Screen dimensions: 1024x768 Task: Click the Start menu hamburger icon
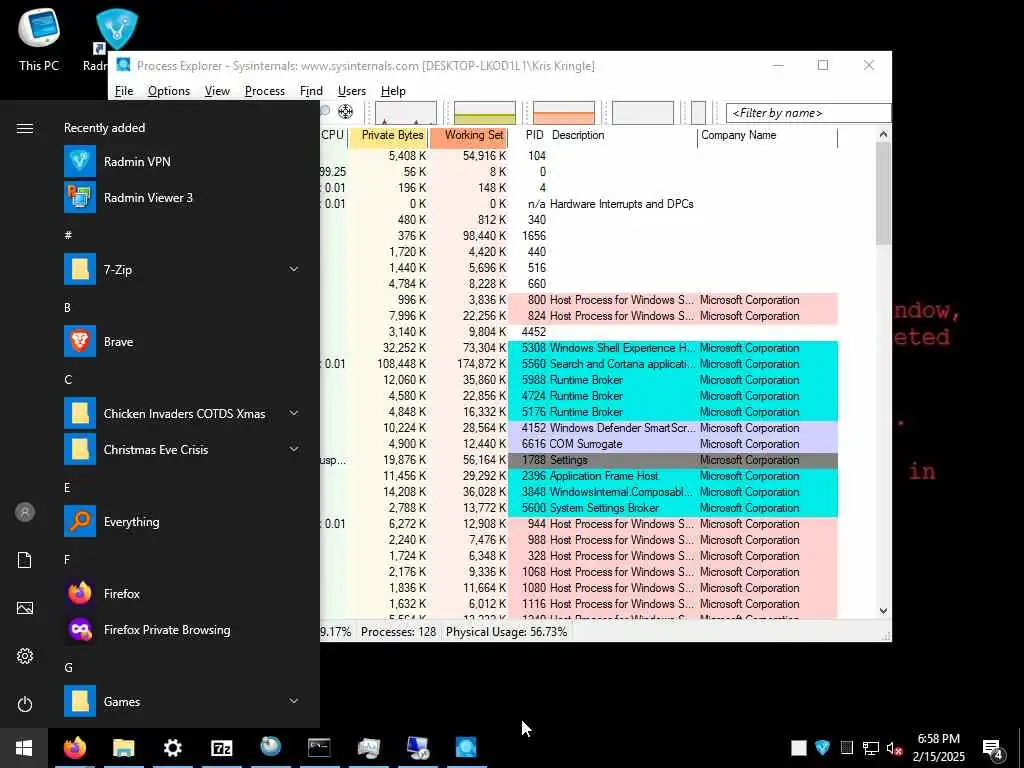[x=25, y=128]
